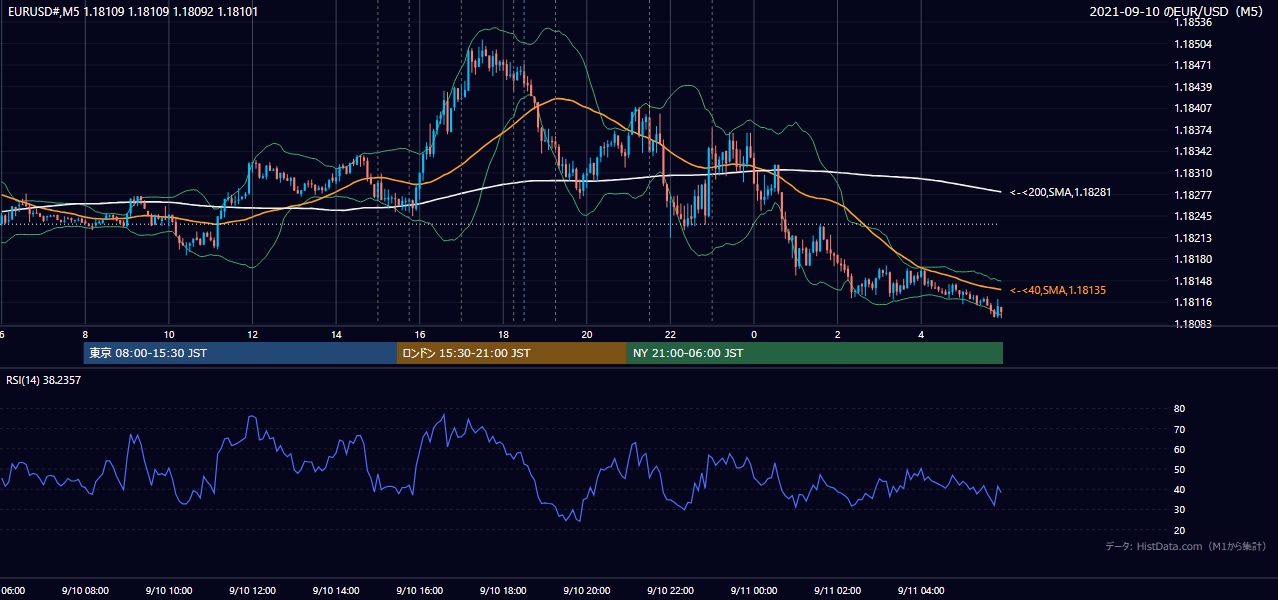Click hour tick 10 on chart axis
Viewport: 1278px width, 600px height.
[169, 334]
